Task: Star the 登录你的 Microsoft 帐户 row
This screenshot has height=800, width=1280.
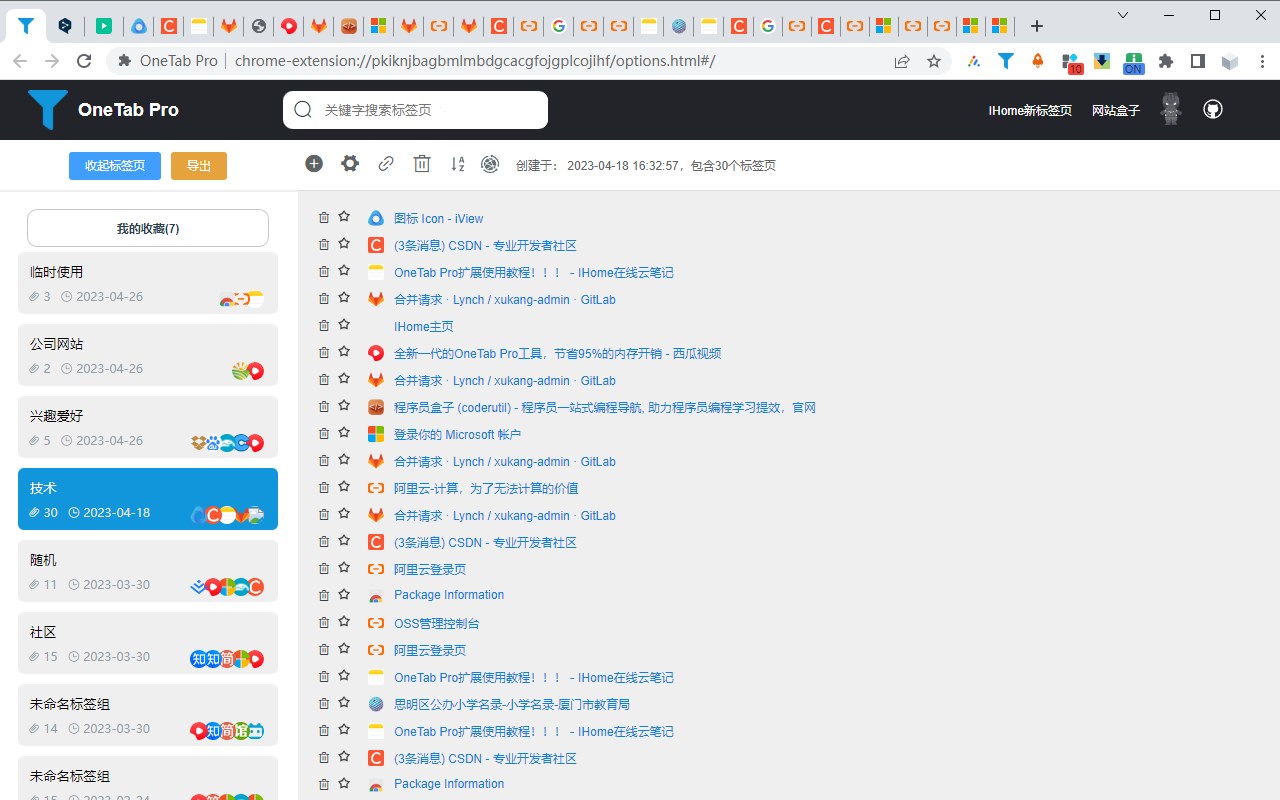Action: click(x=344, y=432)
